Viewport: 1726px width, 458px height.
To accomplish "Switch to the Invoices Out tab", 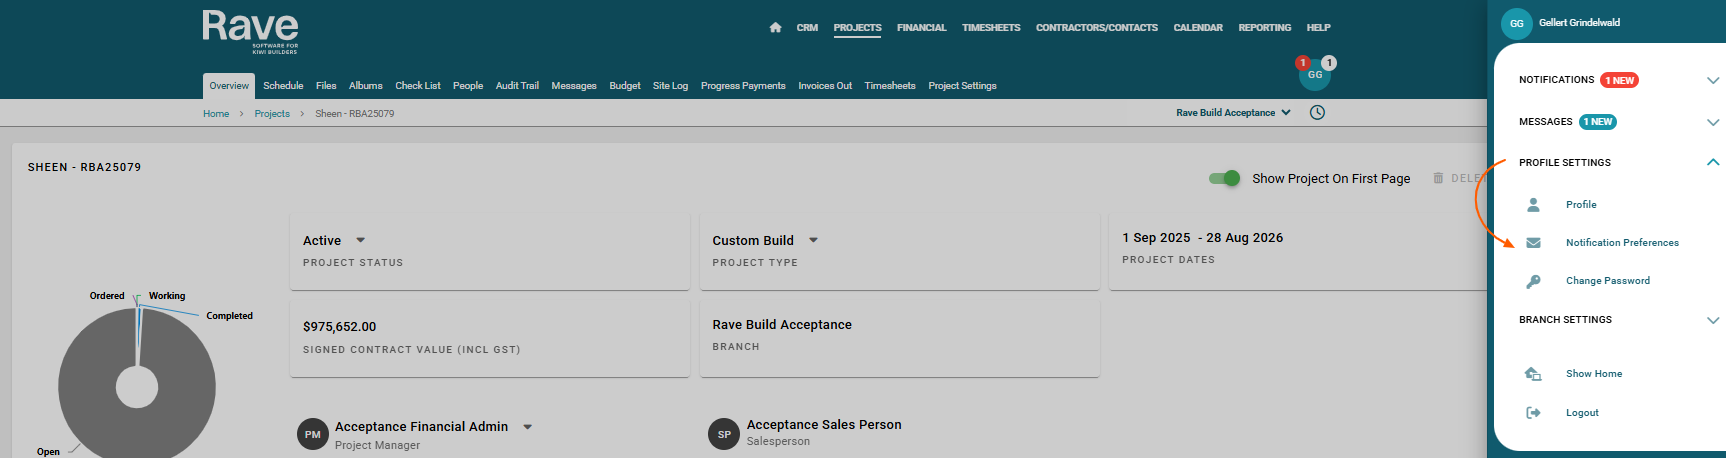I will pos(825,86).
